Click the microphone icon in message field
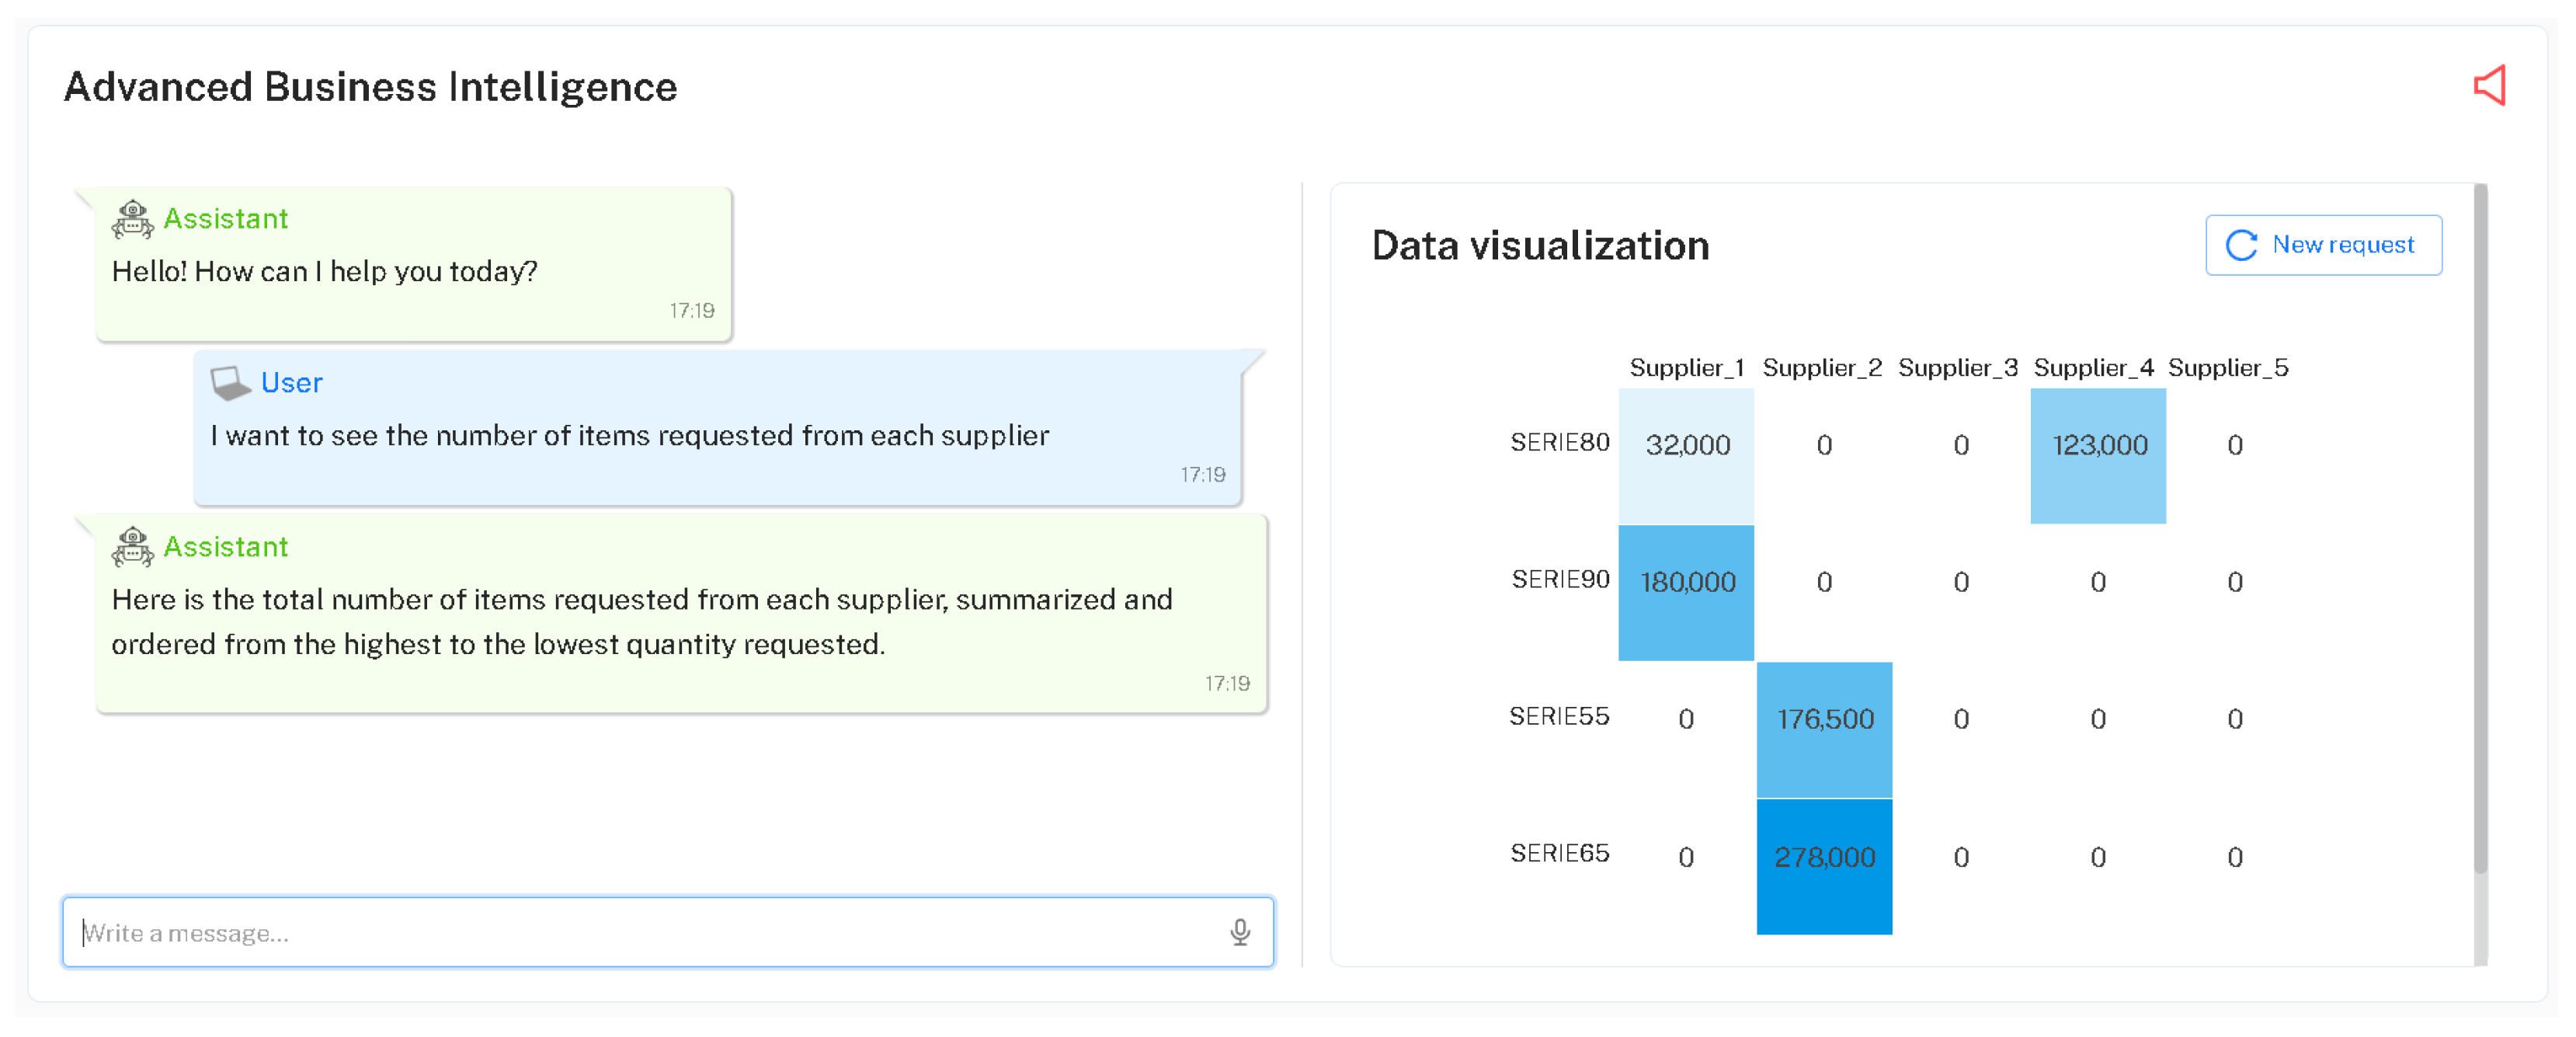 pyautogui.click(x=1239, y=932)
